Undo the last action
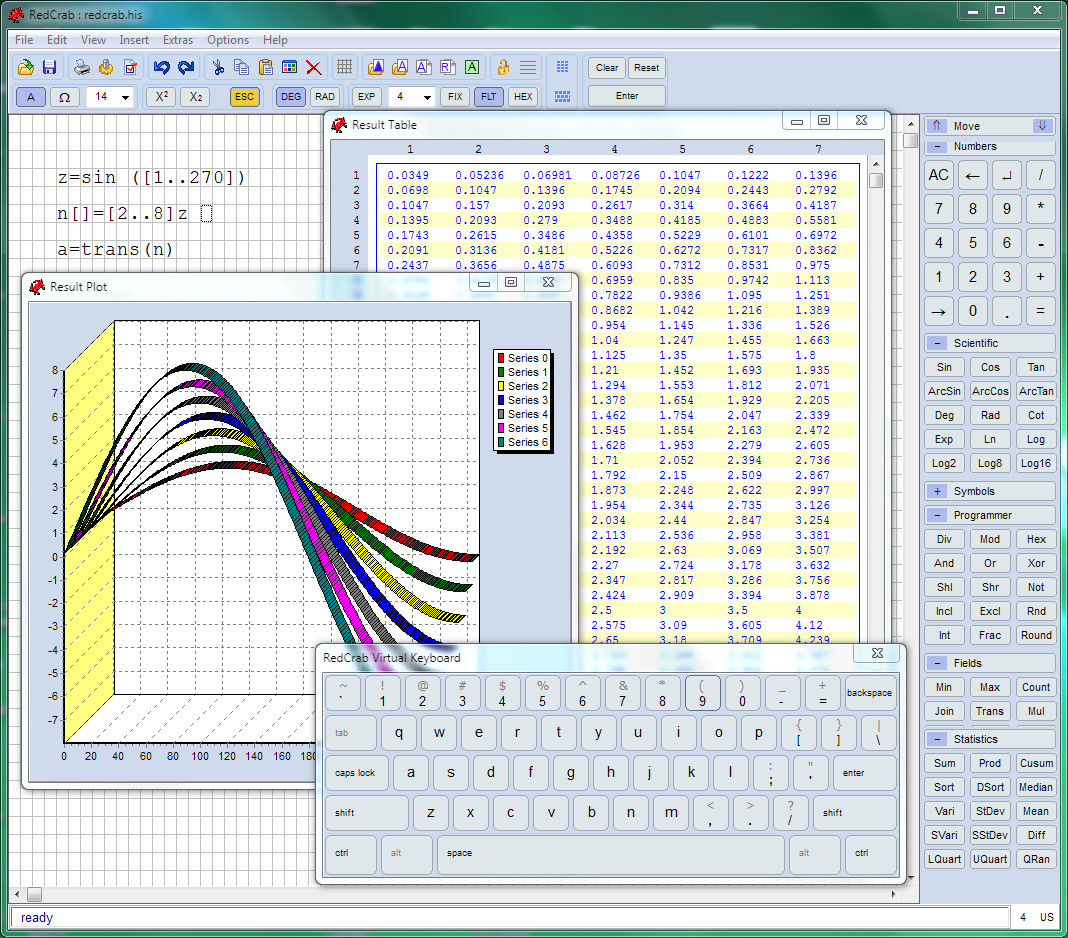The width and height of the screenshot is (1068, 938). coord(161,67)
